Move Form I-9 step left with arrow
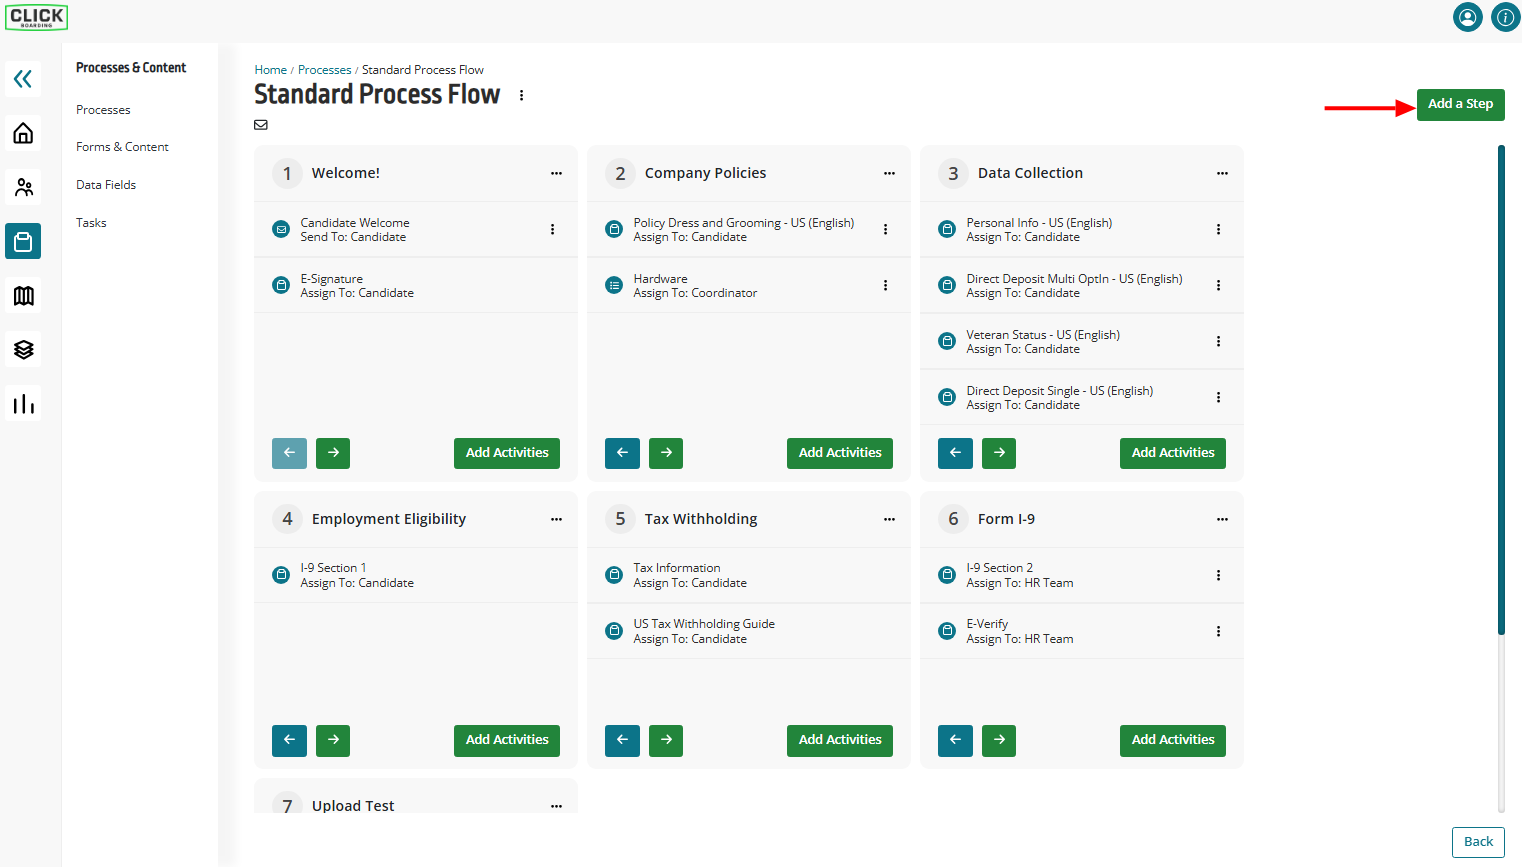 pyautogui.click(x=955, y=740)
